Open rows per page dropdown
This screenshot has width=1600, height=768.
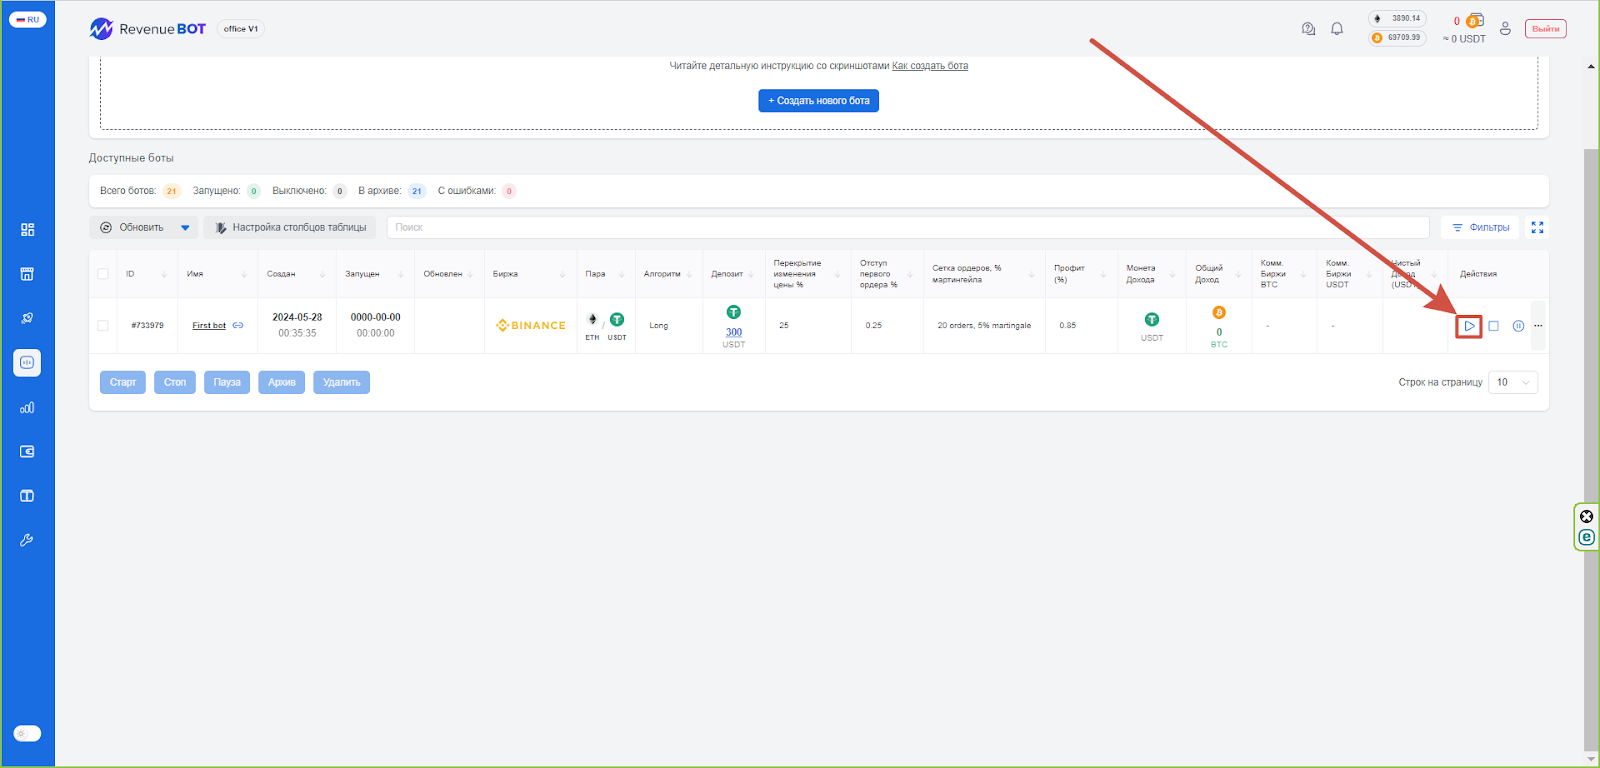pos(1512,382)
